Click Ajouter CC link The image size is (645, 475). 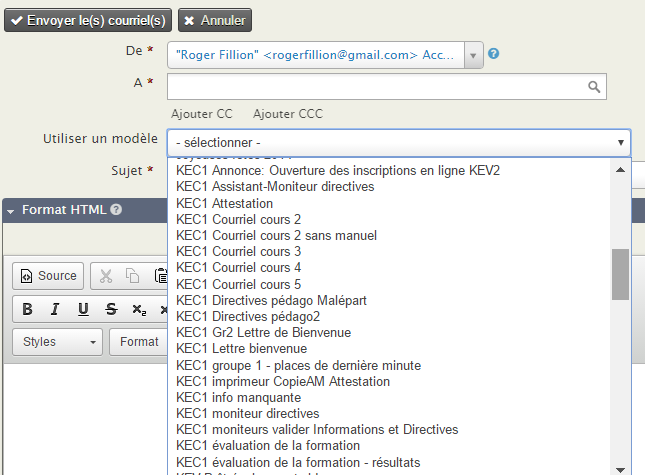pyautogui.click(x=202, y=114)
